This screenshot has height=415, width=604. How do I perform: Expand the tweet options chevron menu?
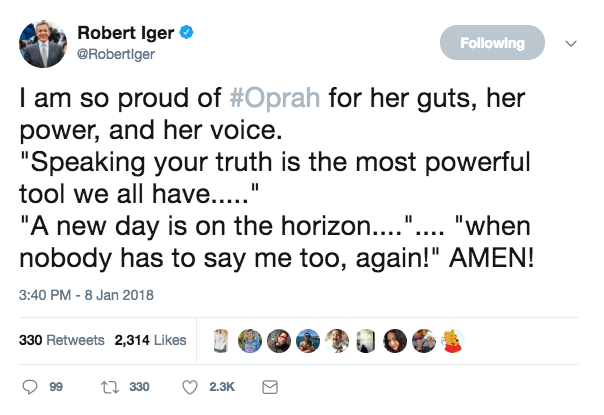tap(572, 44)
